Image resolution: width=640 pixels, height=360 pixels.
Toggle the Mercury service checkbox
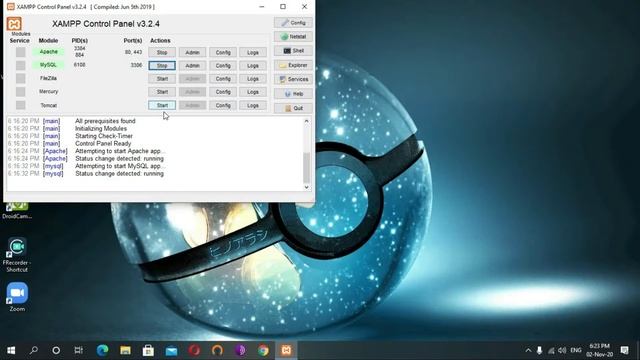coord(20,92)
